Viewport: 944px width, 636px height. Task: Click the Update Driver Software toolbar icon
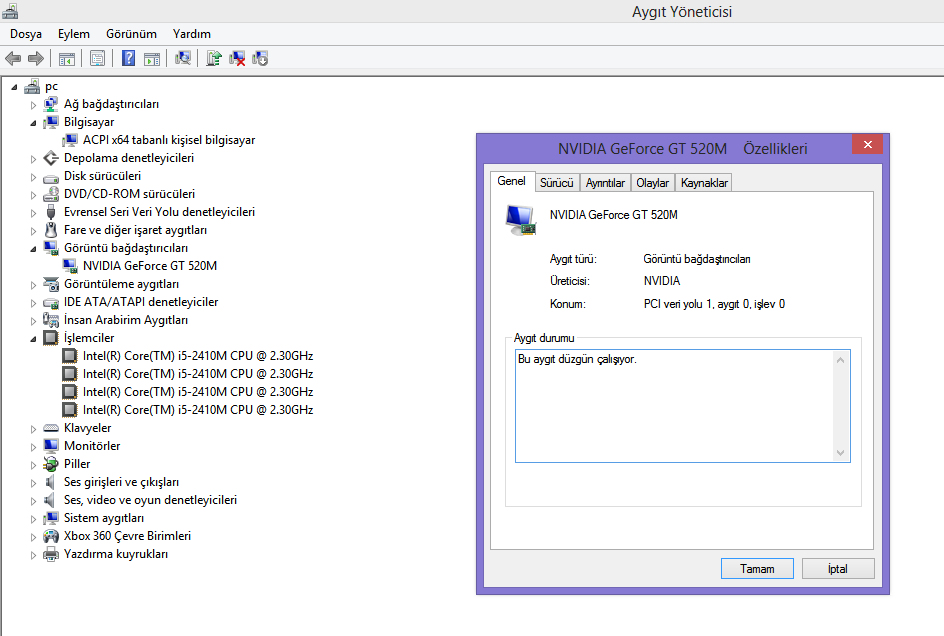tap(214, 58)
